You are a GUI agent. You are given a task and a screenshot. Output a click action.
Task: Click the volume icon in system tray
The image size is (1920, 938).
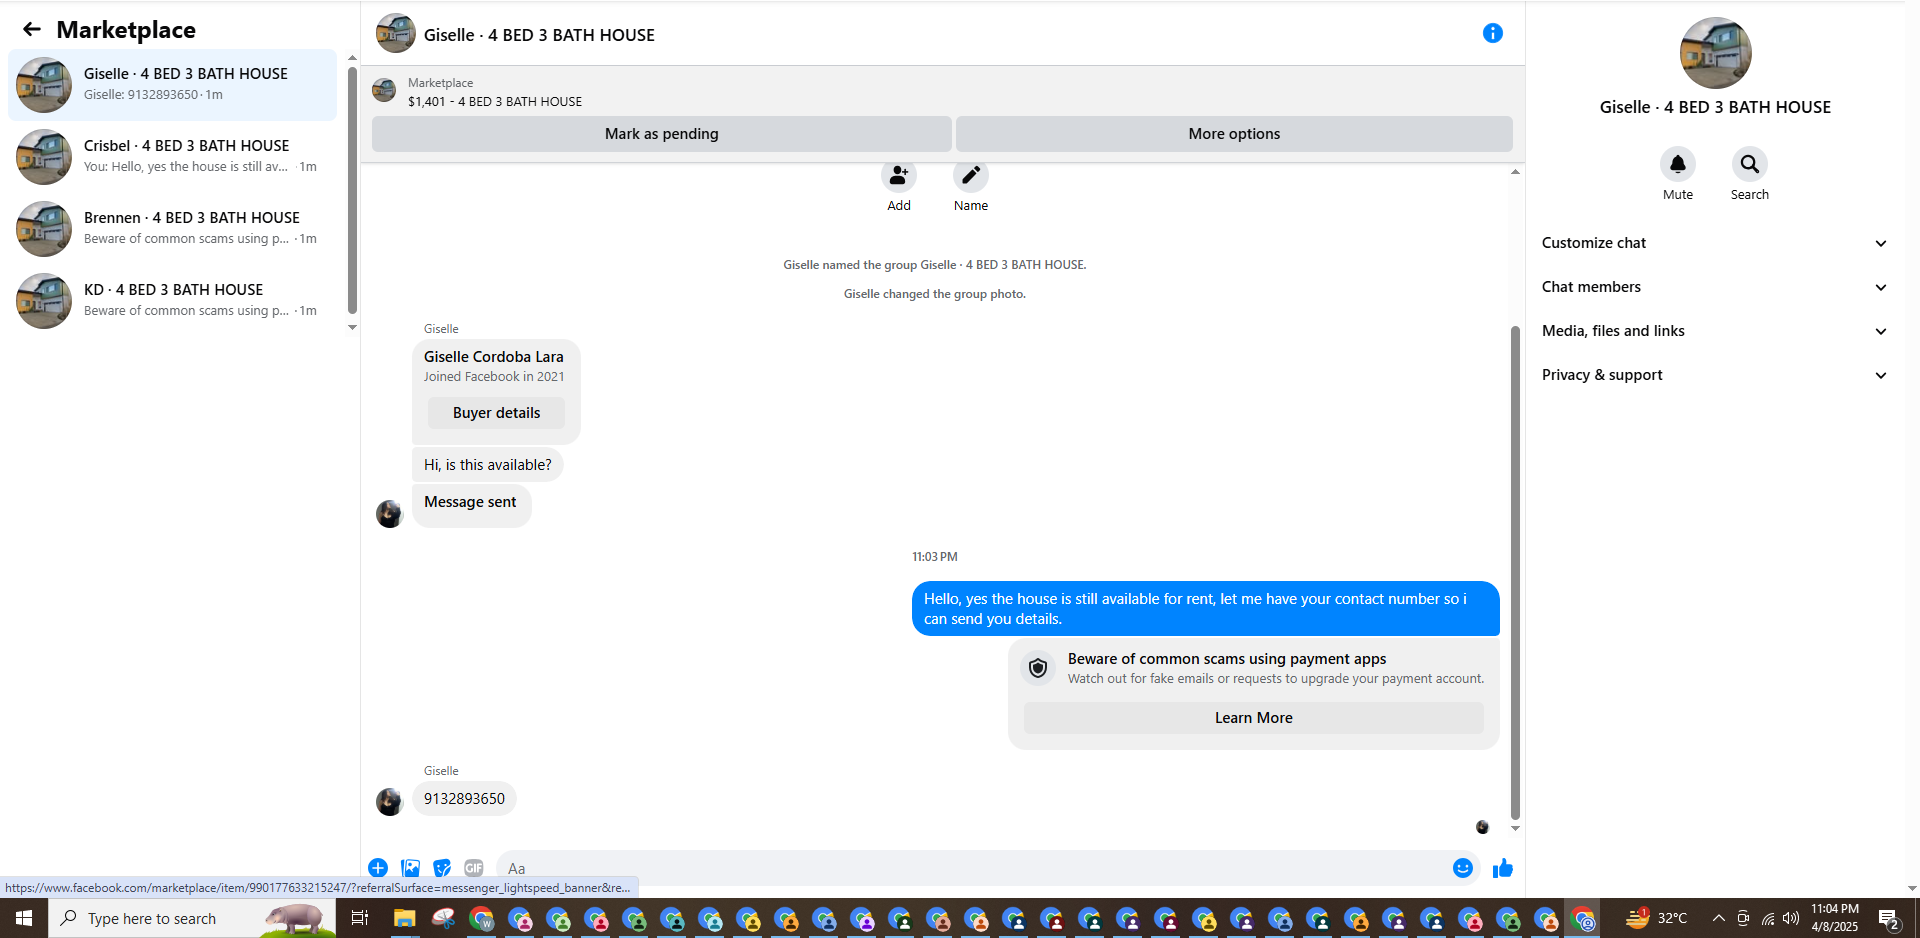pos(1791,918)
